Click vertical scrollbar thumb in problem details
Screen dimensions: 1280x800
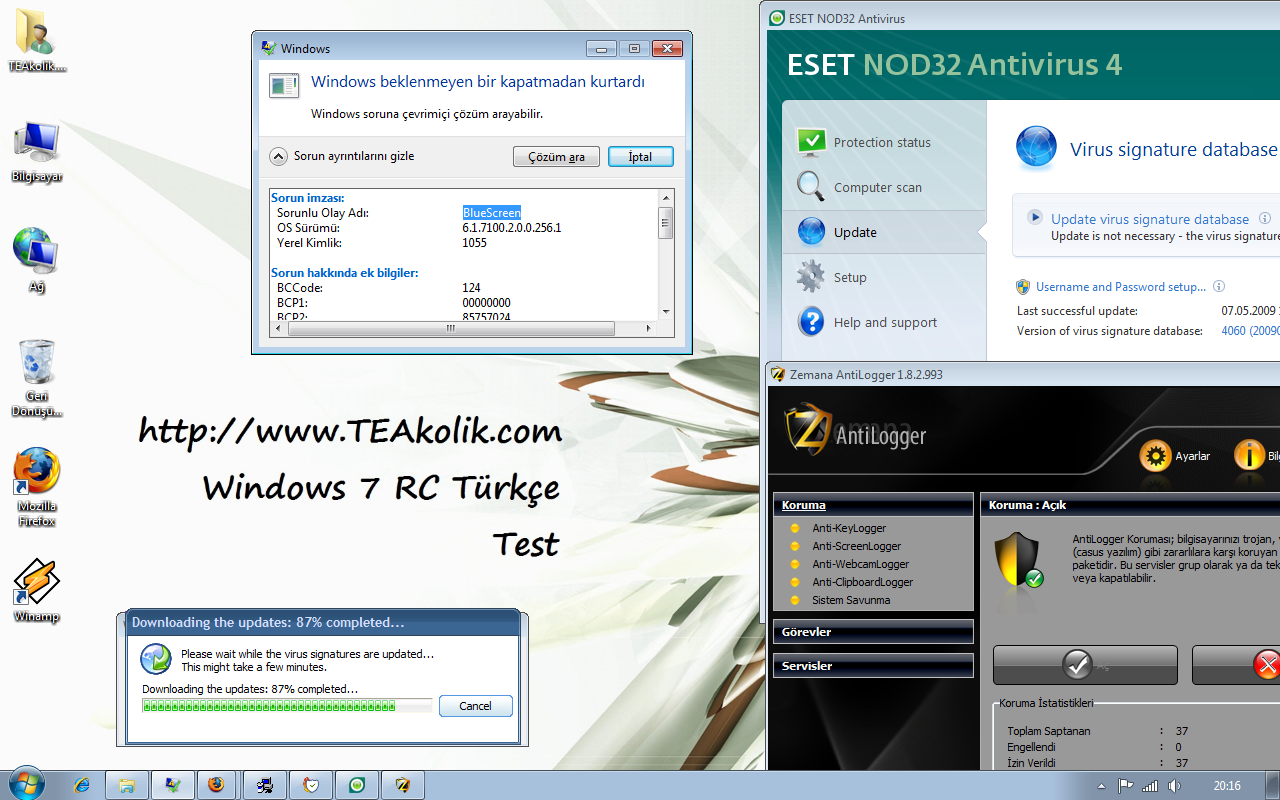[x=666, y=221]
